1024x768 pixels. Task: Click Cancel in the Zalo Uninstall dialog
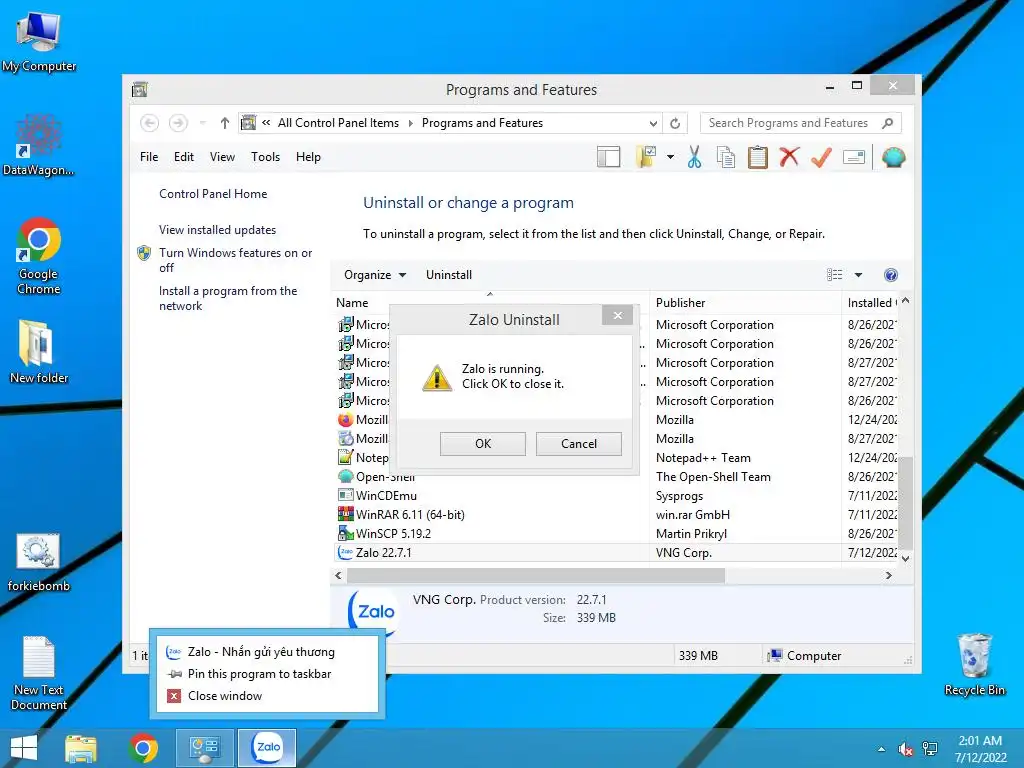pos(579,444)
